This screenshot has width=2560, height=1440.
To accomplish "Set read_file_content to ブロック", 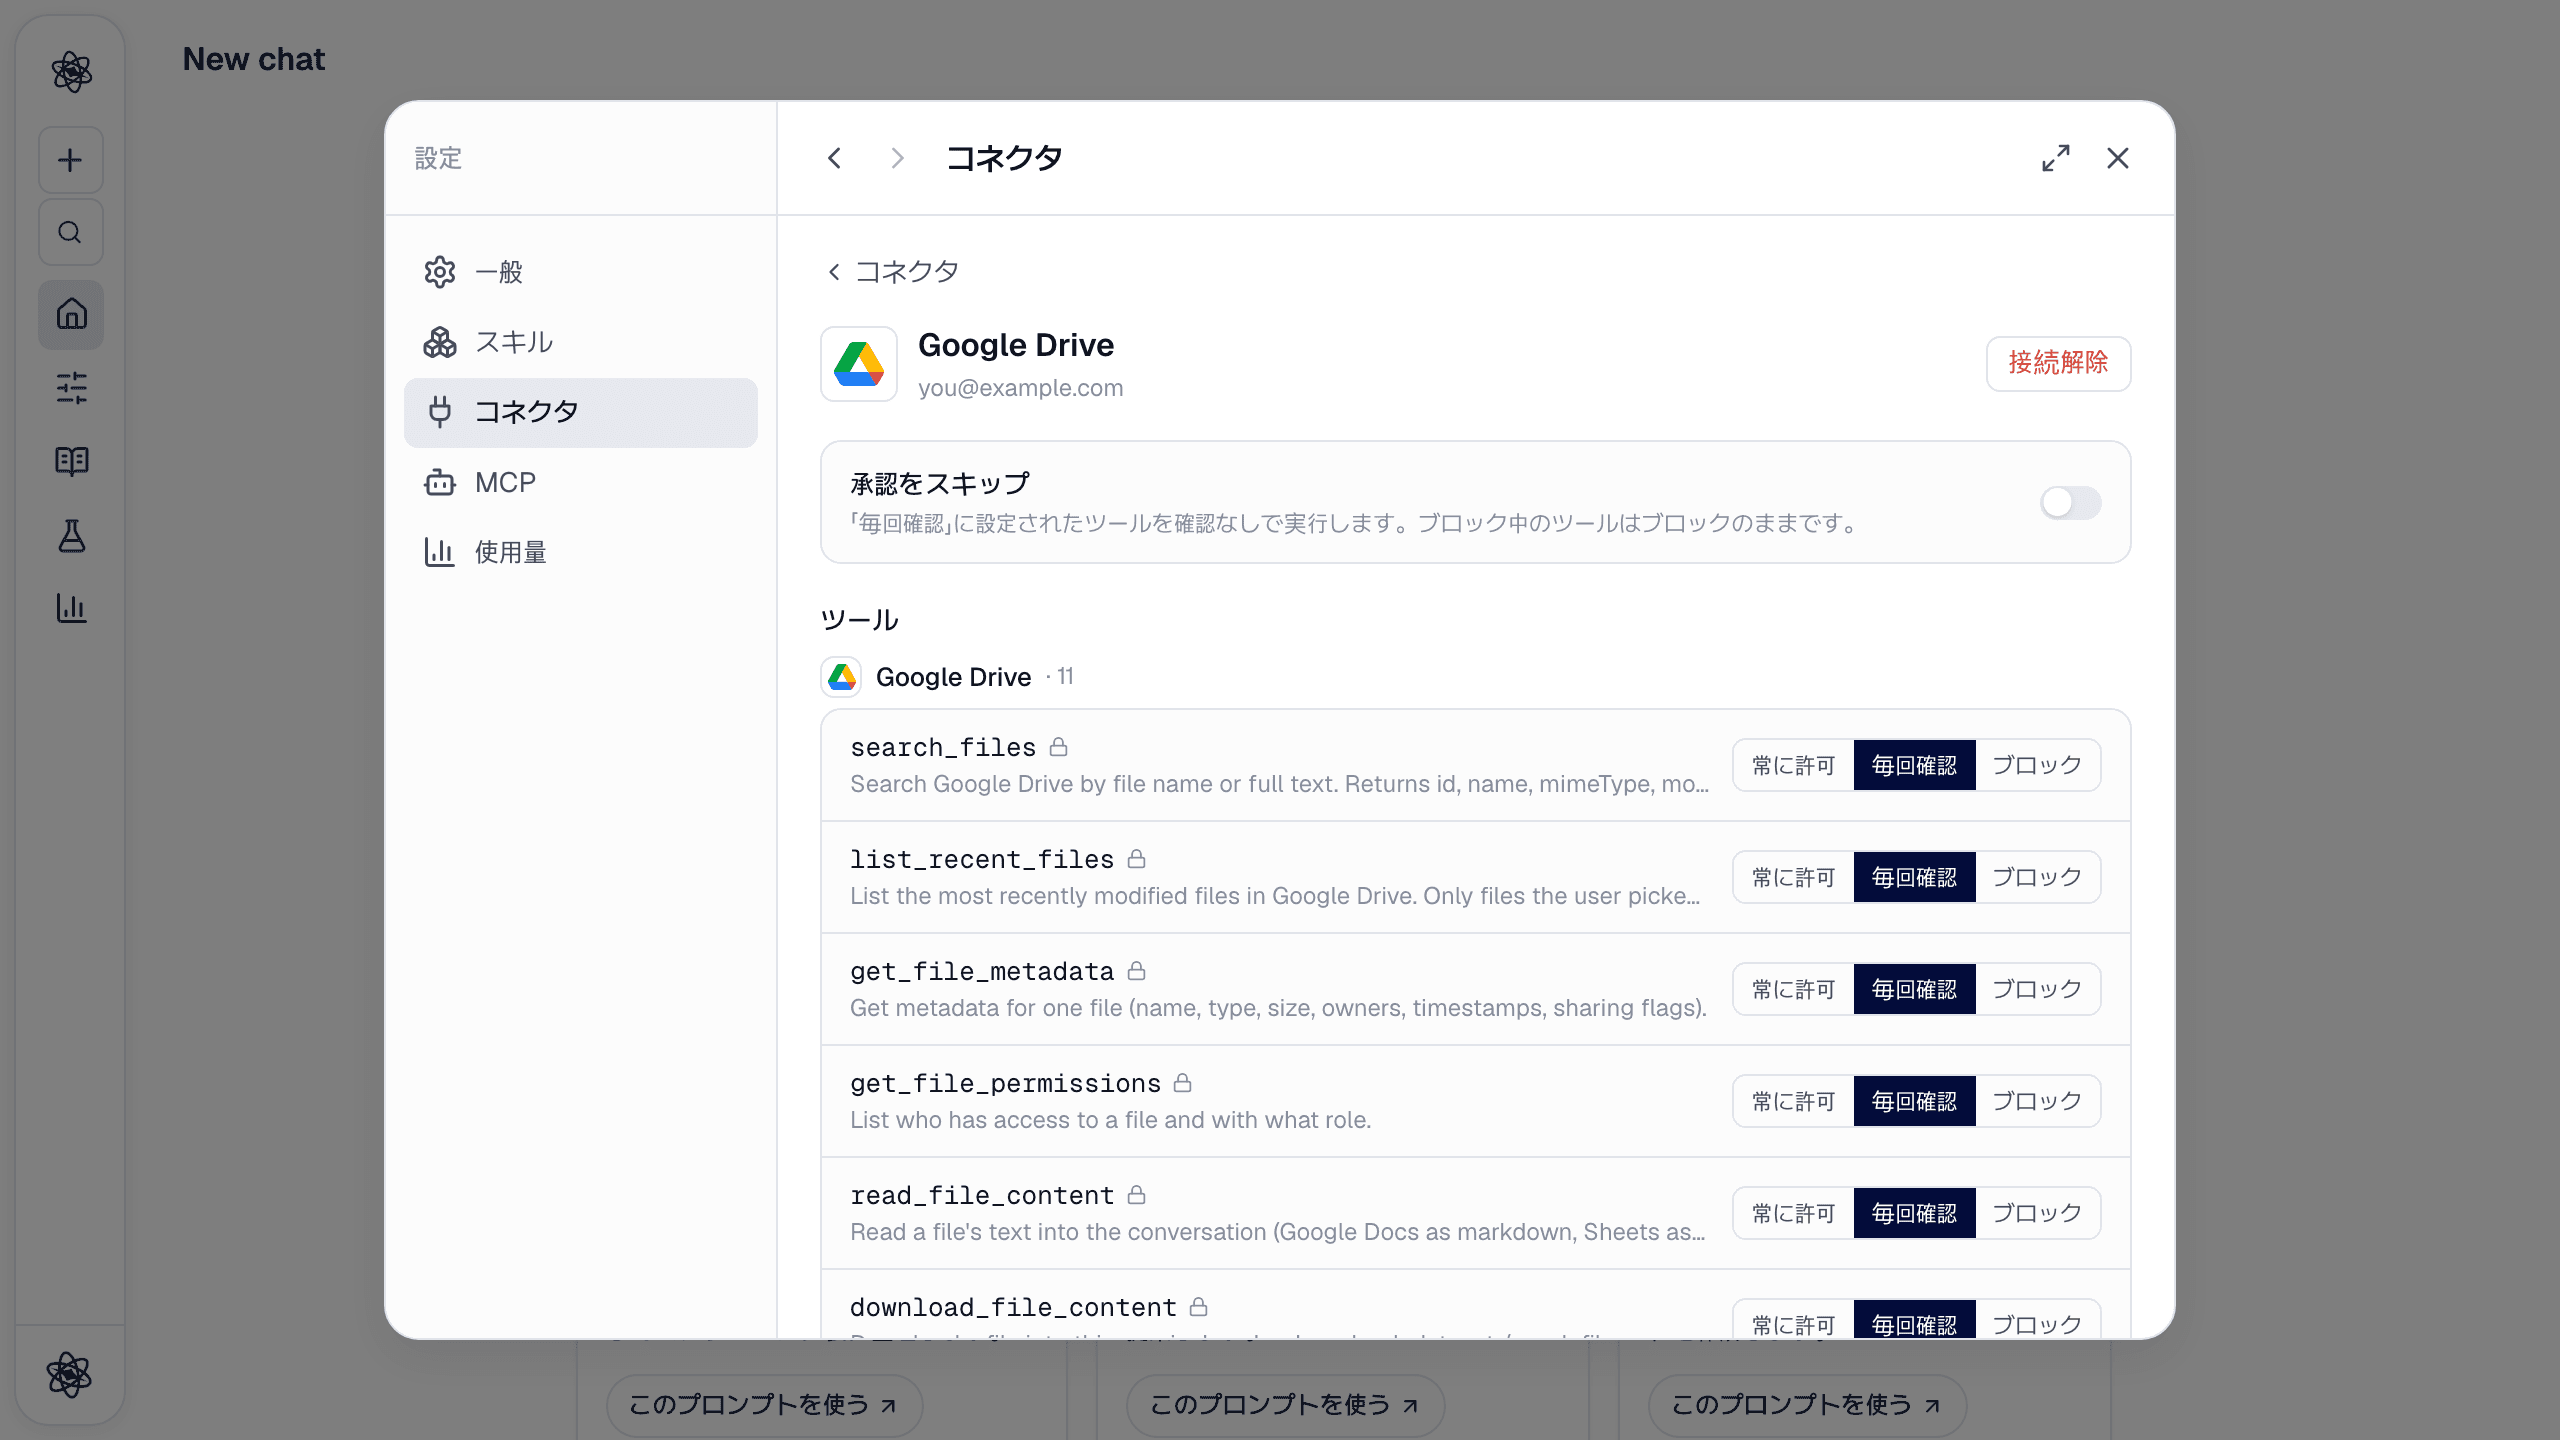I will (x=2037, y=1213).
